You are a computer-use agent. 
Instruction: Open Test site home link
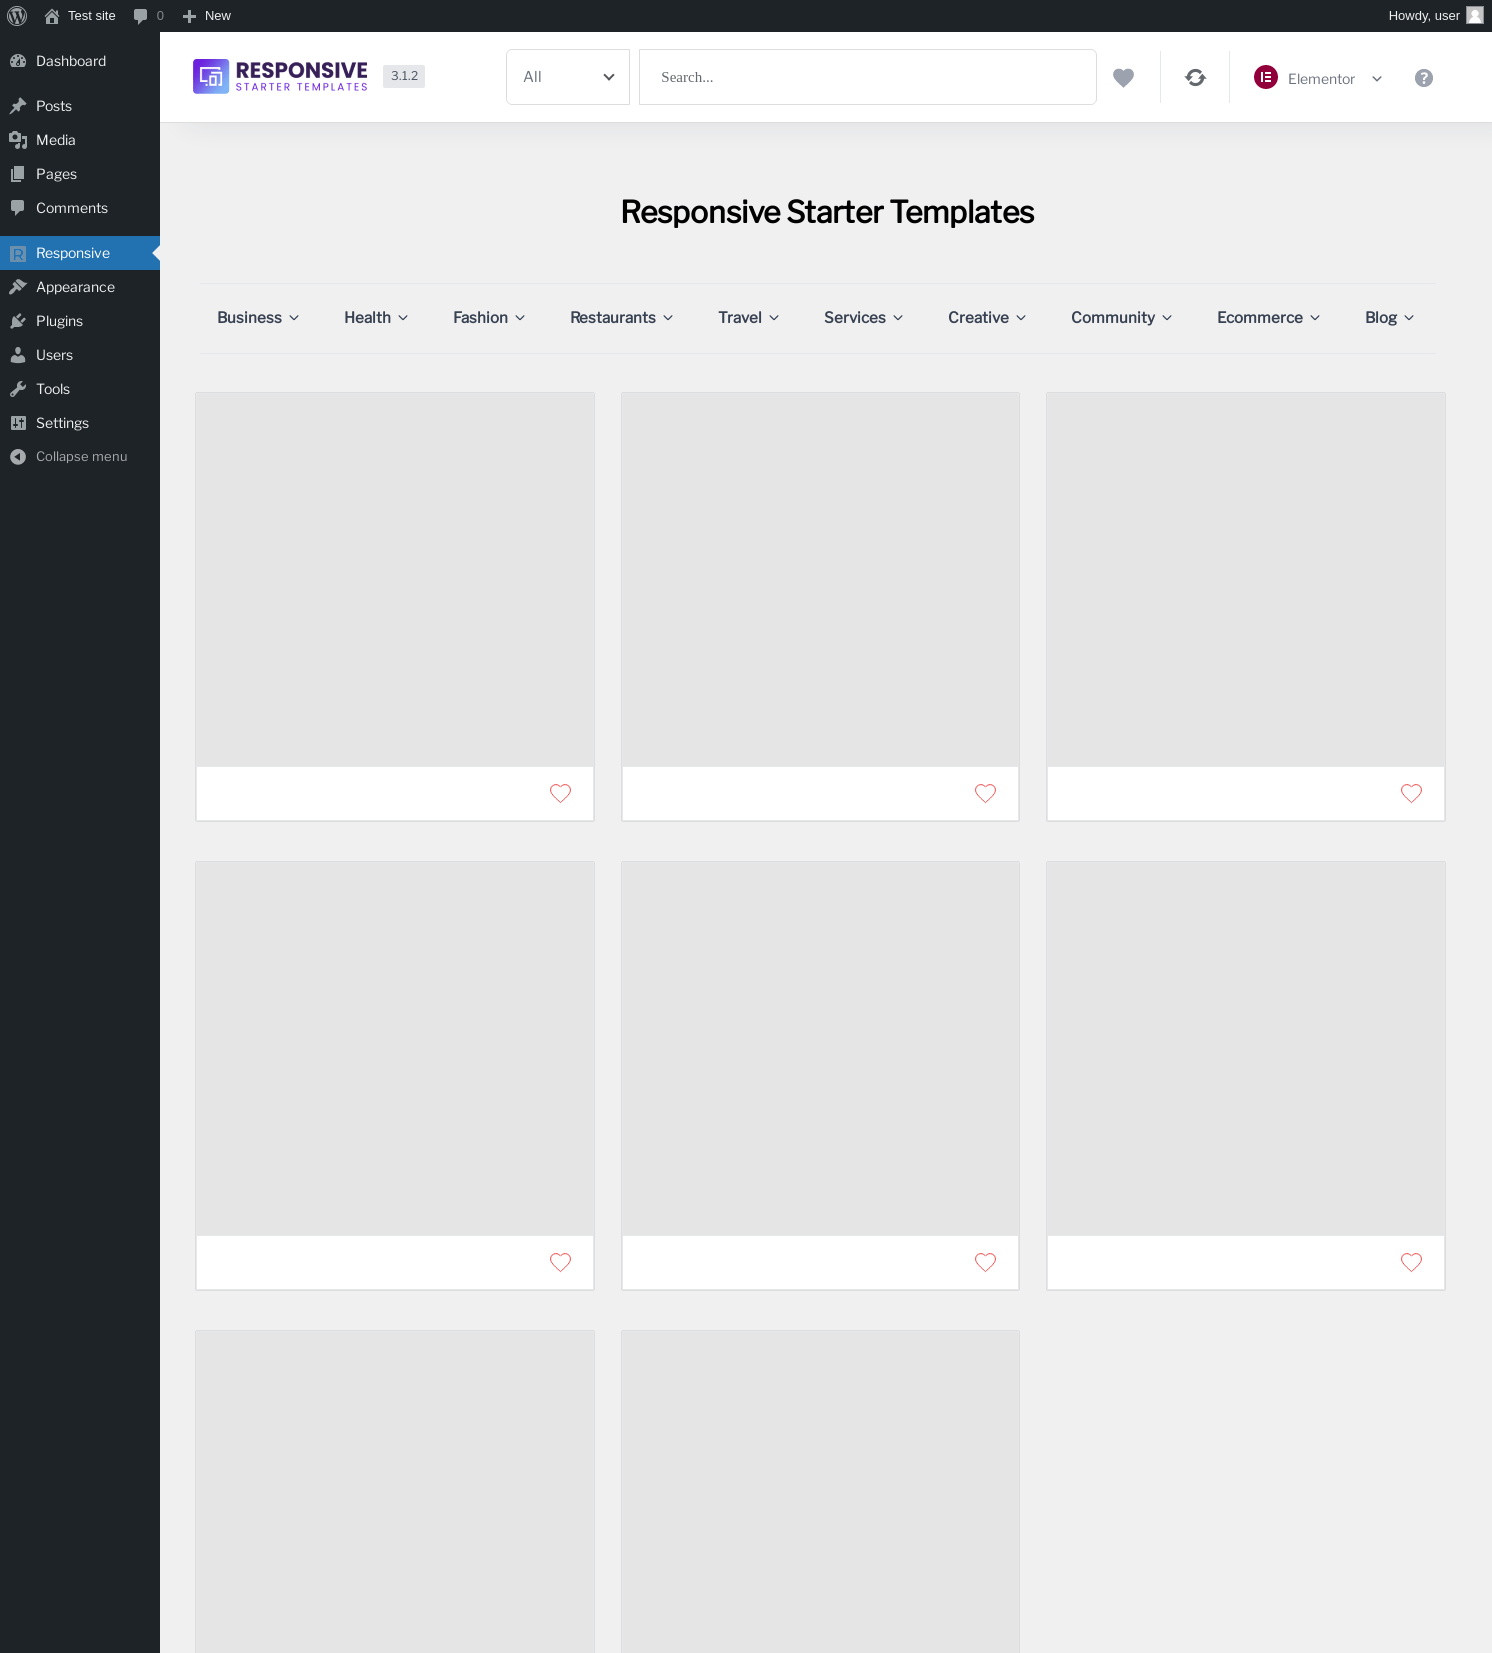[x=80, y=16]
